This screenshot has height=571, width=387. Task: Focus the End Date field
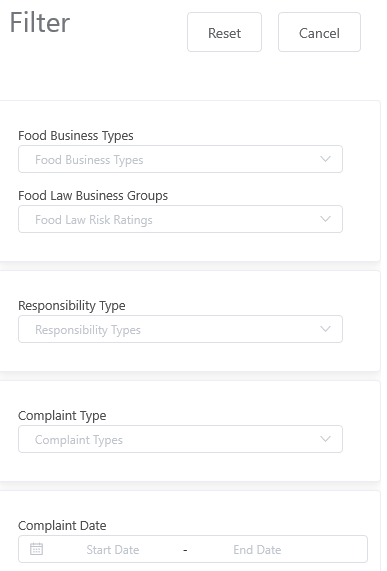pyautogui.click(x=257, y=550)
